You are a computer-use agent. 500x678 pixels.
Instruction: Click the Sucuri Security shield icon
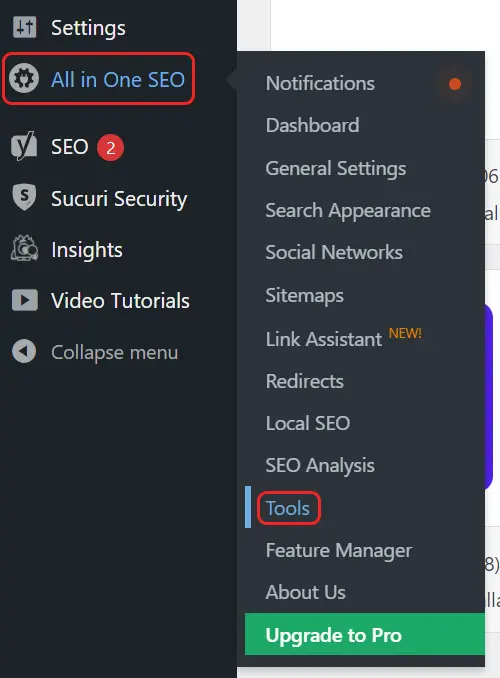coord(24,197)
